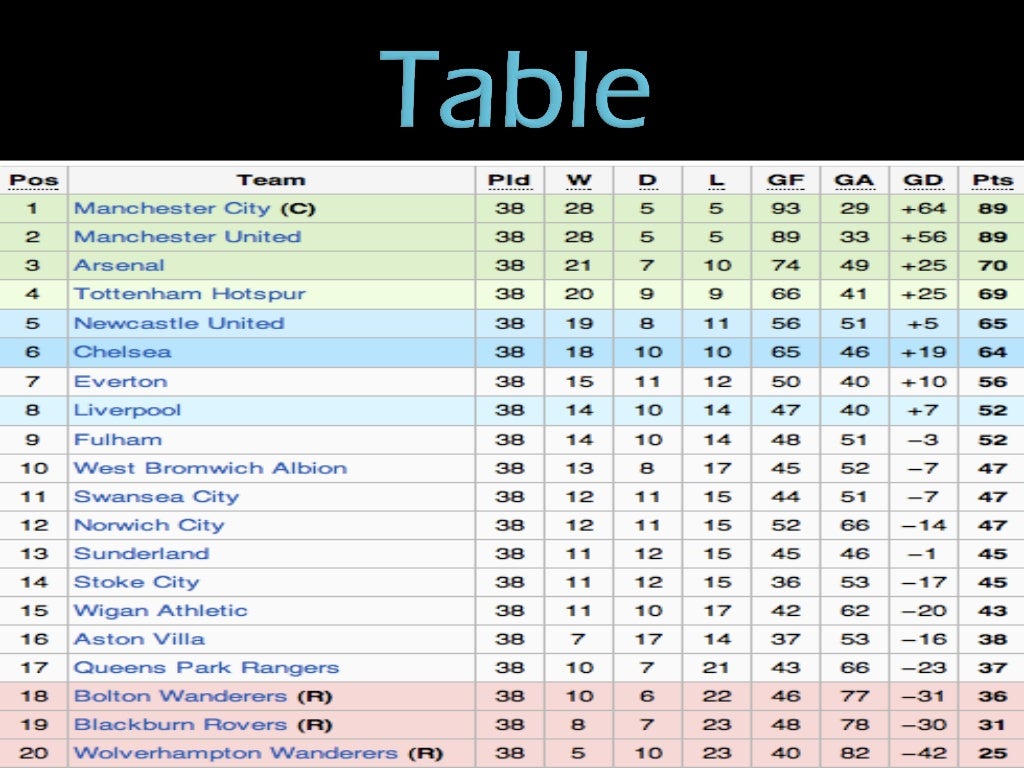Click the Sunderland team link

click(142, 554)
